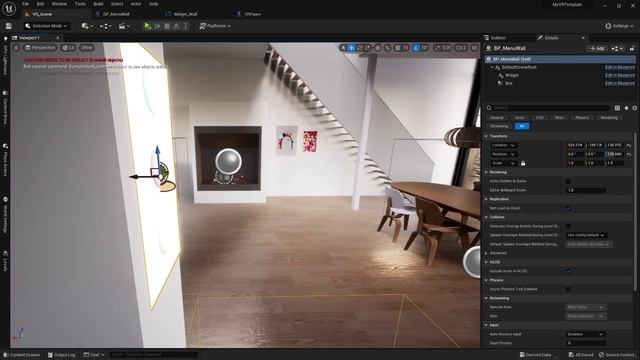Switch to BP_MenuWall editor tab
The width and height of the screenshot is (640, 360).
pos(116,14)
